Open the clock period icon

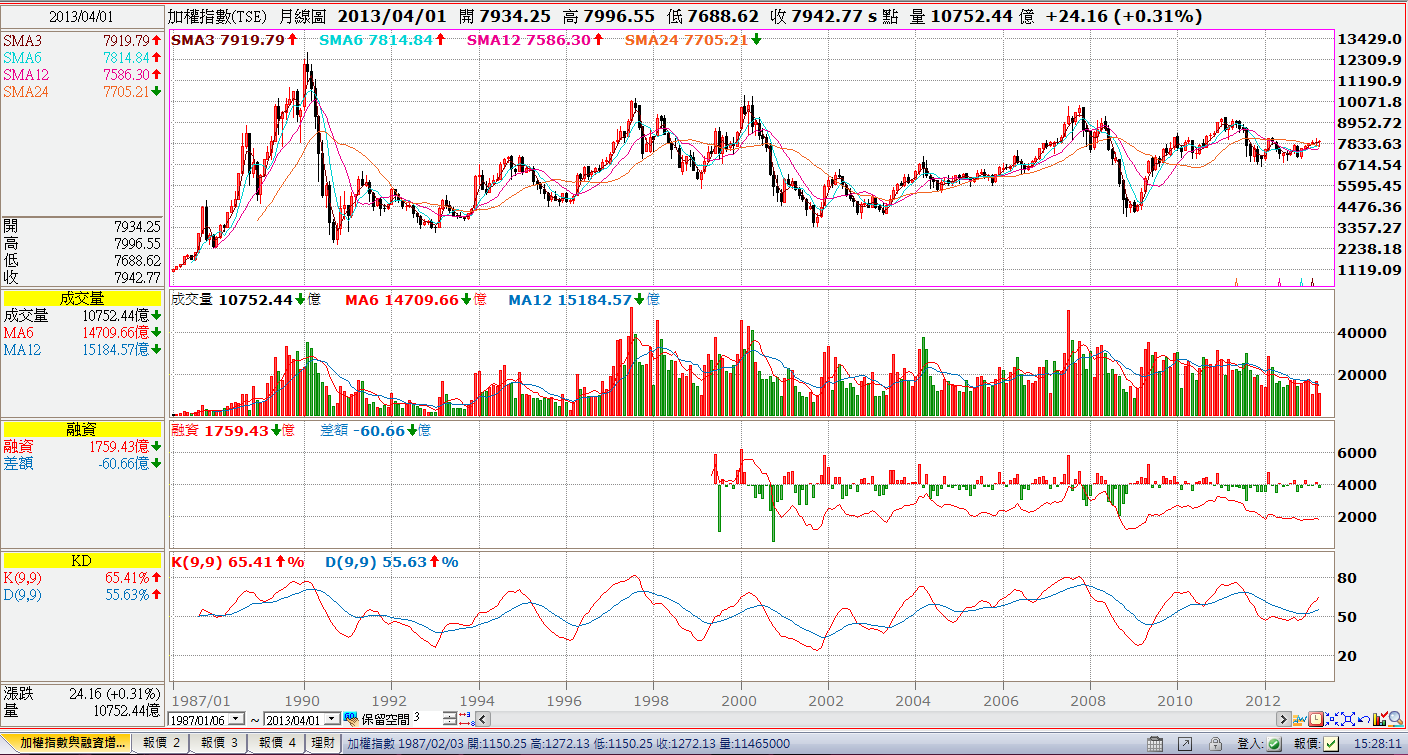click(x=1316, y=719)
